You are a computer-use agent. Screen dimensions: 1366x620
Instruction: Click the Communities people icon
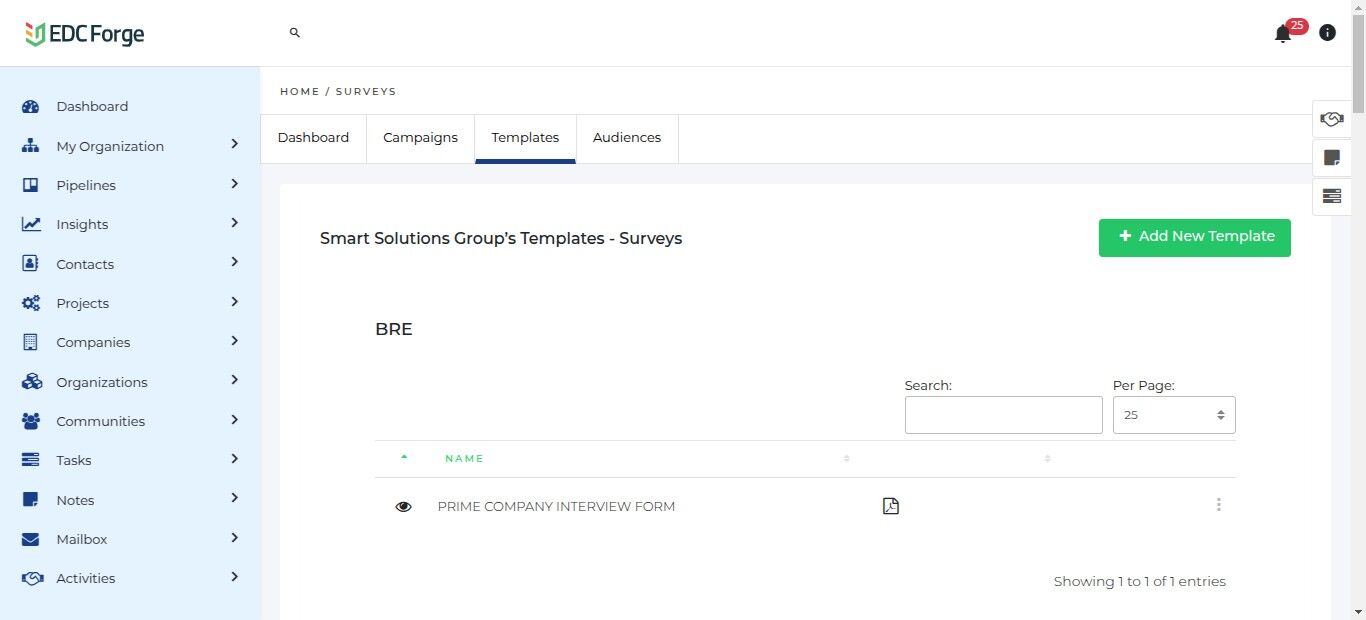31,421
